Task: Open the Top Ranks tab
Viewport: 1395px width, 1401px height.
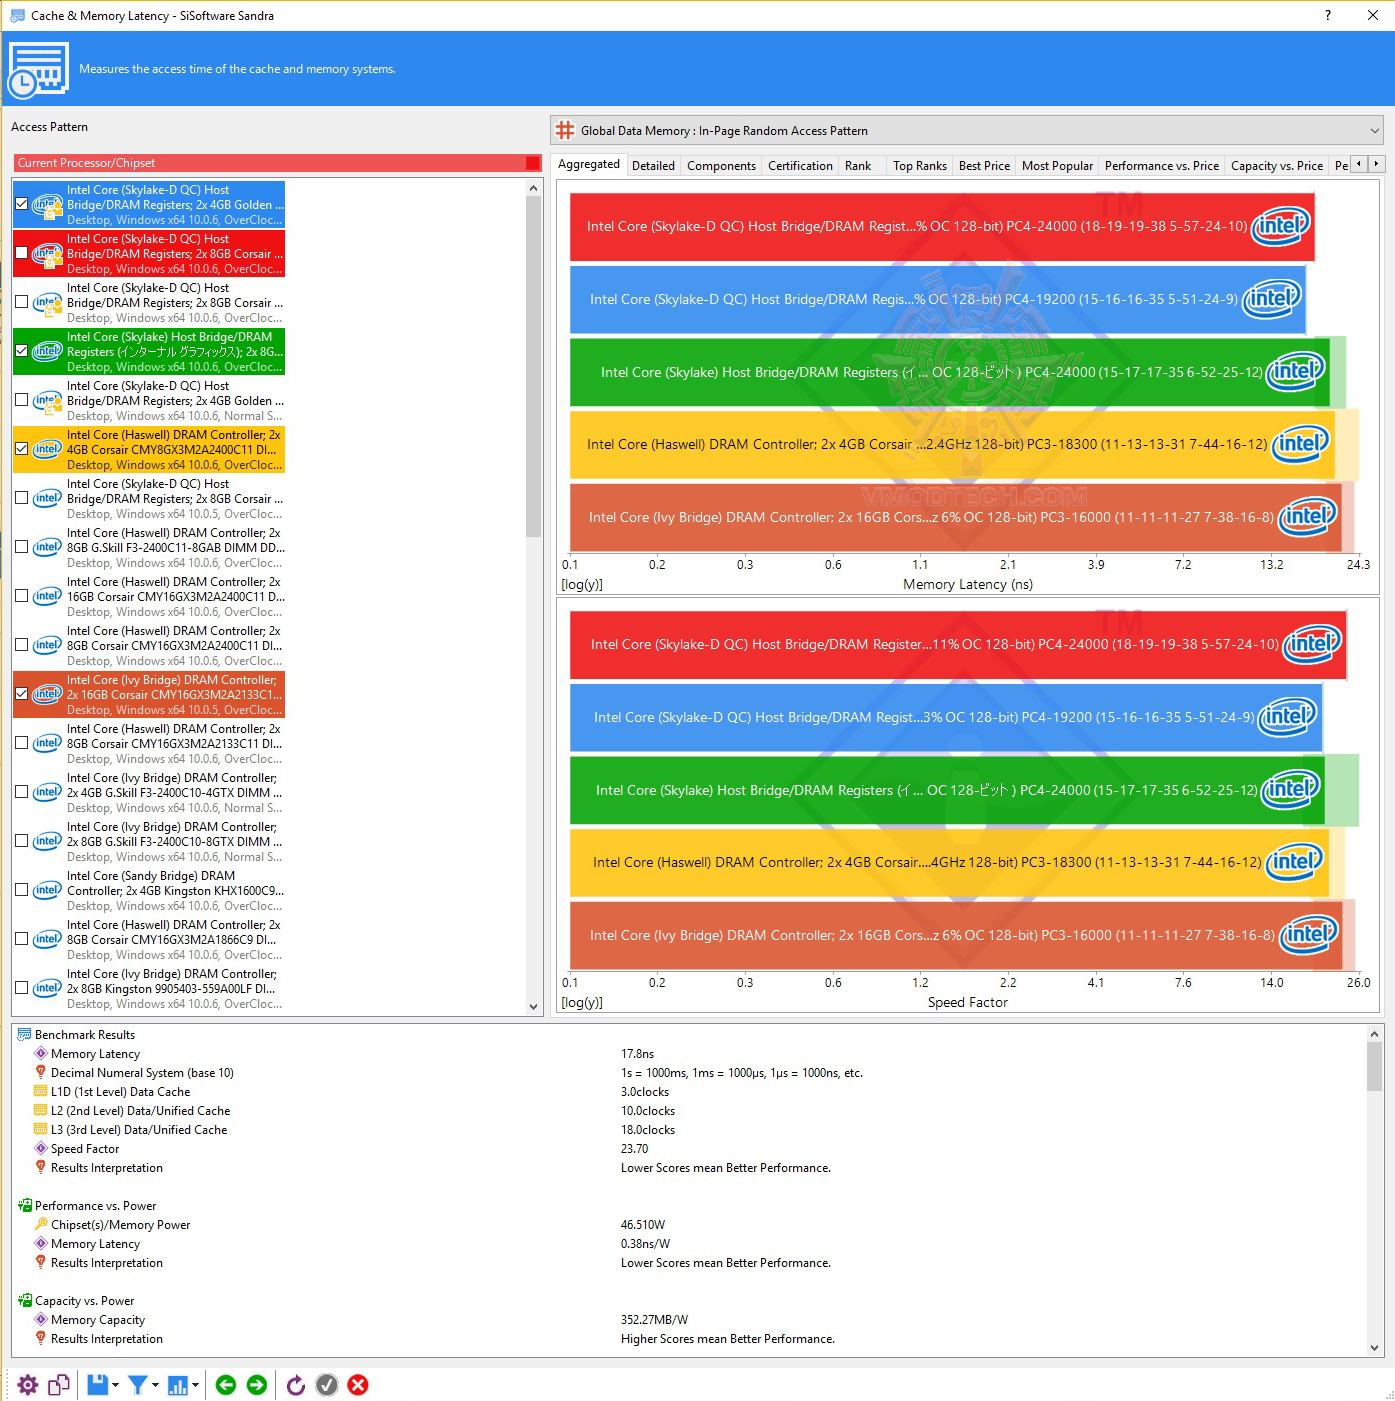Action: 920,166
